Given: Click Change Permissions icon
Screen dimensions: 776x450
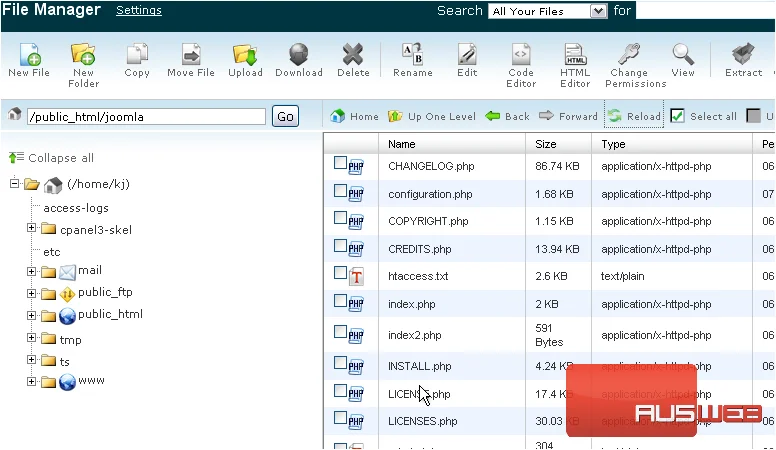Looking at the screenshot, I should click(x=629, y=54).
